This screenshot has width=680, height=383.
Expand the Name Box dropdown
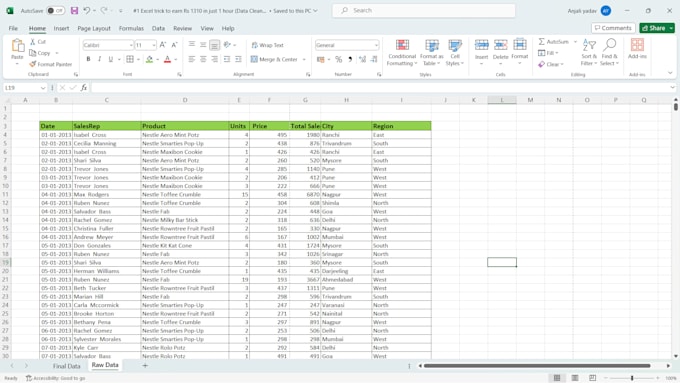(x=43, y=88)
